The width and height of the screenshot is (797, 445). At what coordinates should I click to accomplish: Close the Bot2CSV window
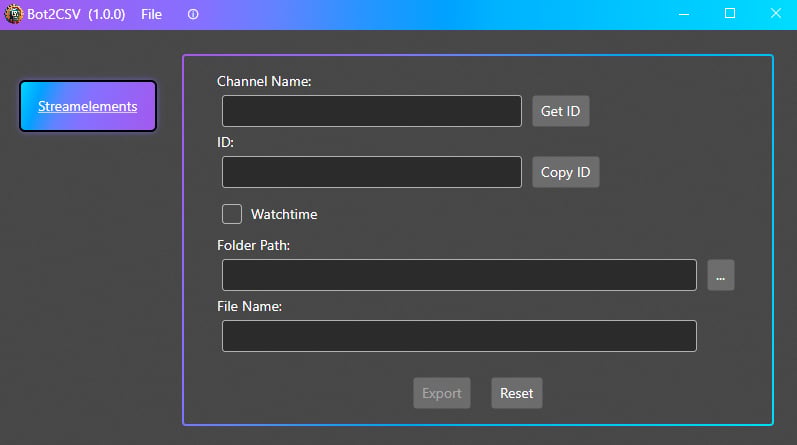tap(775, 14)
